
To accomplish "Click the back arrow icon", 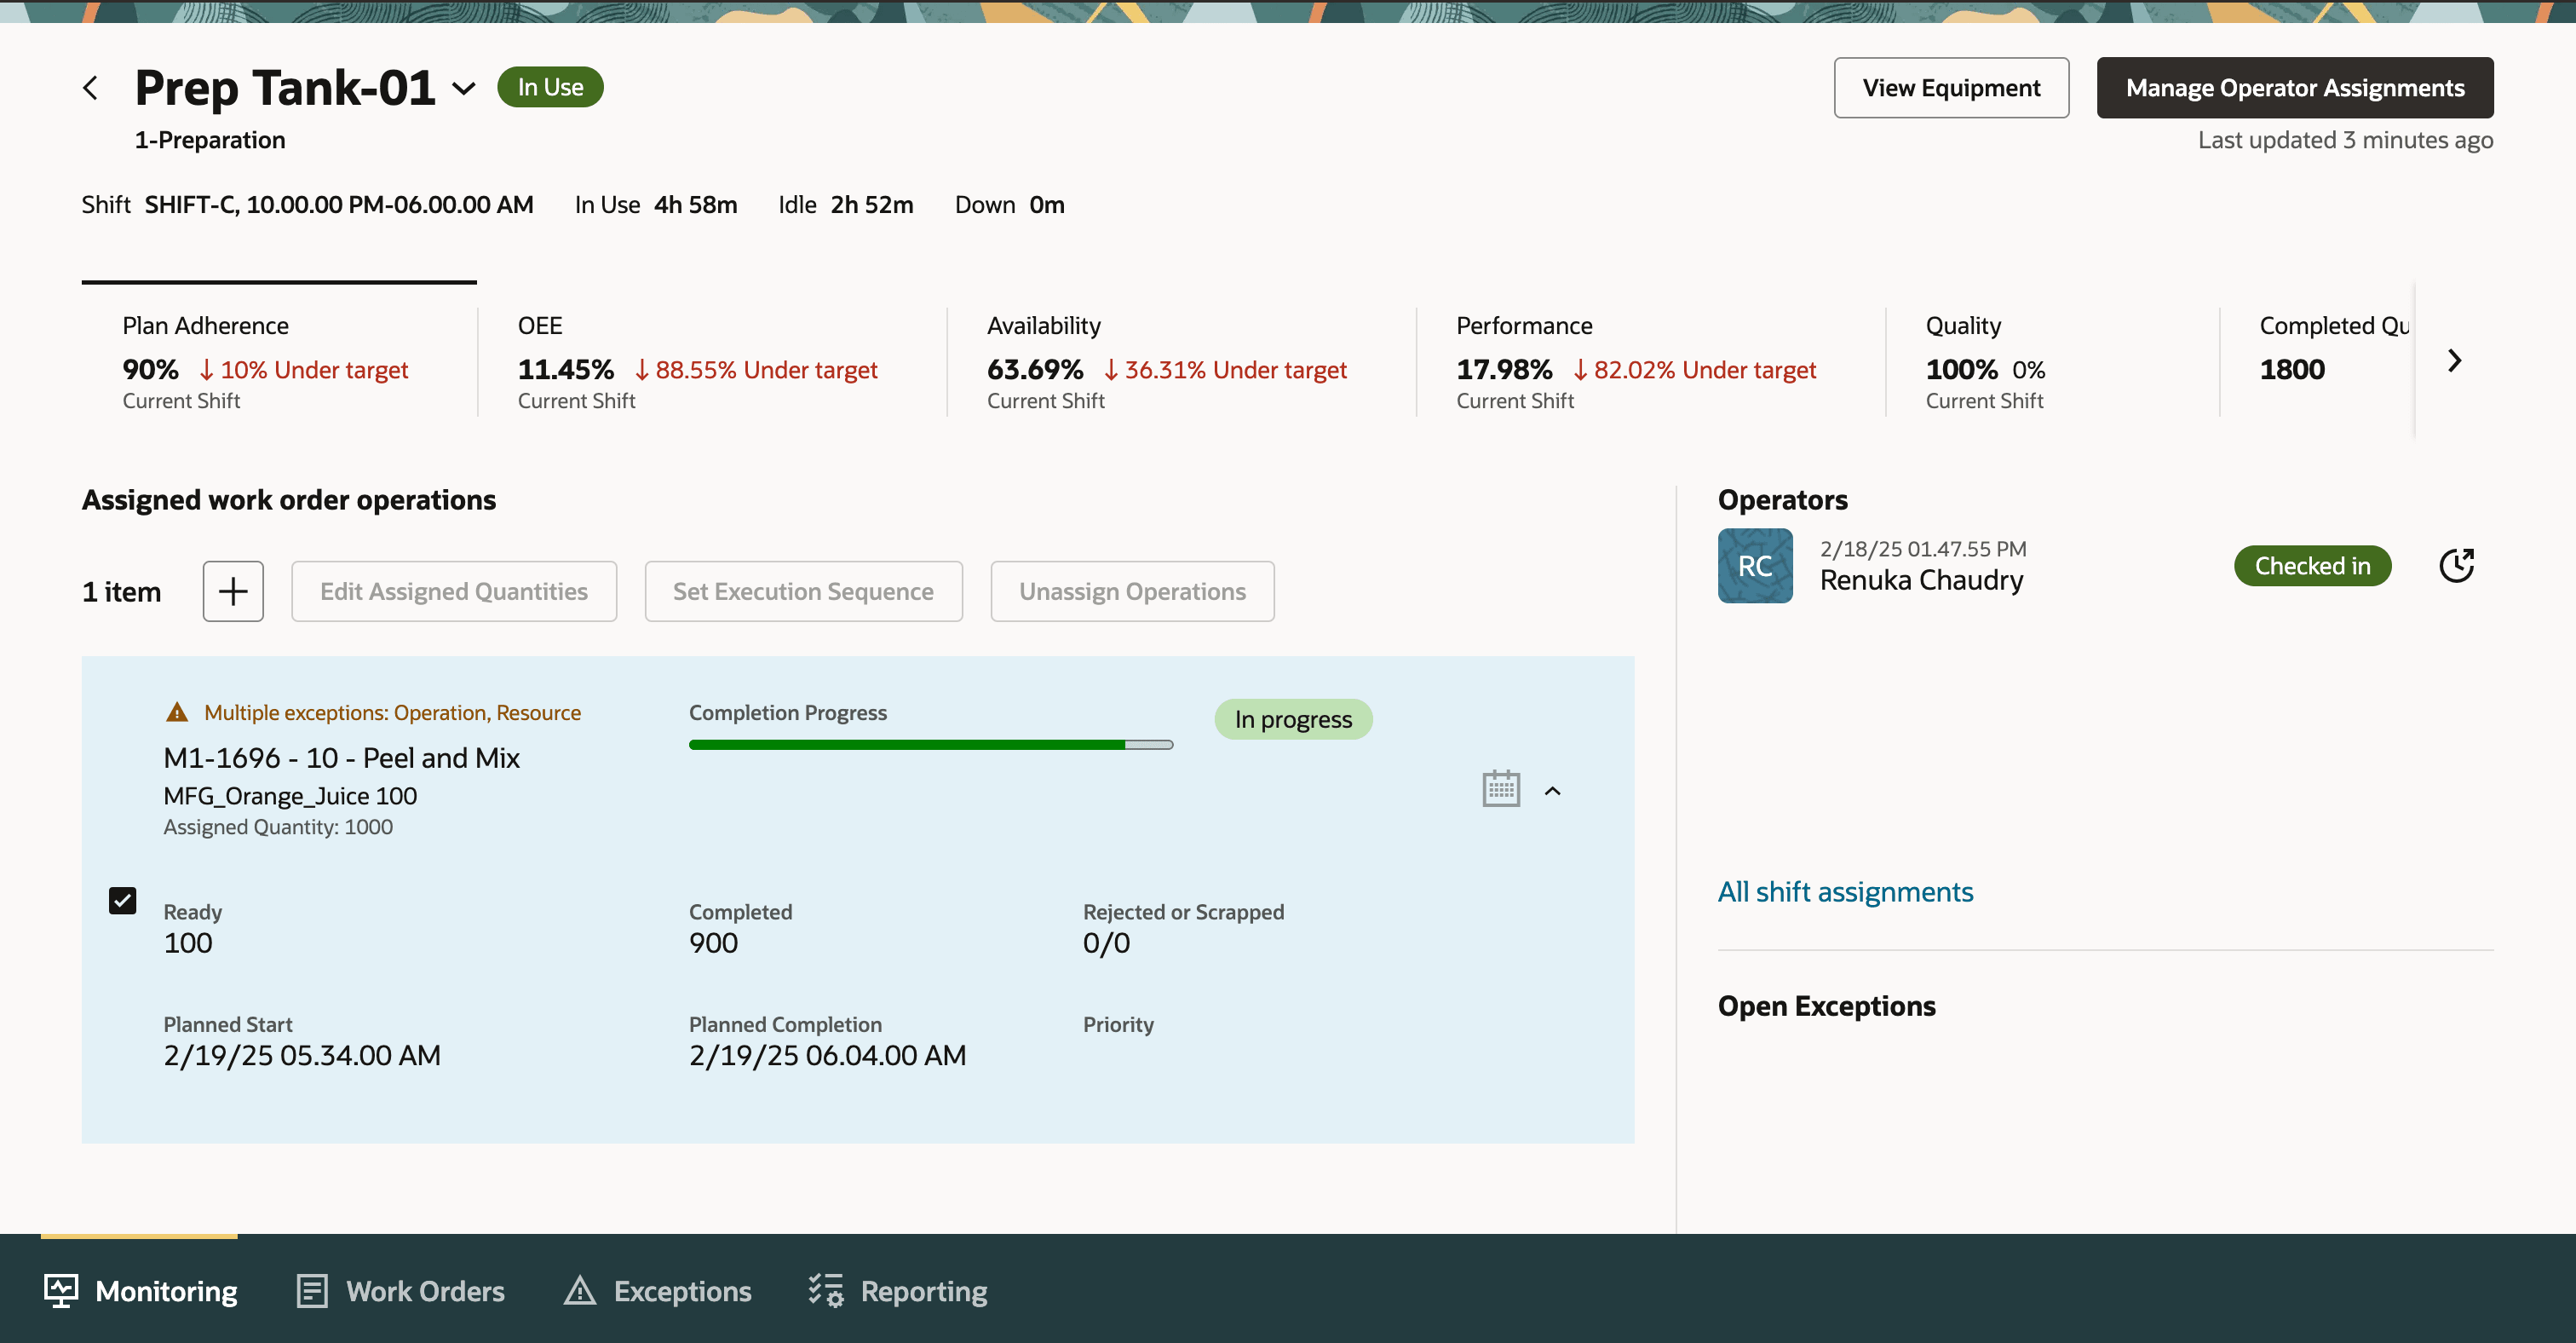I will tap(90, 88).
